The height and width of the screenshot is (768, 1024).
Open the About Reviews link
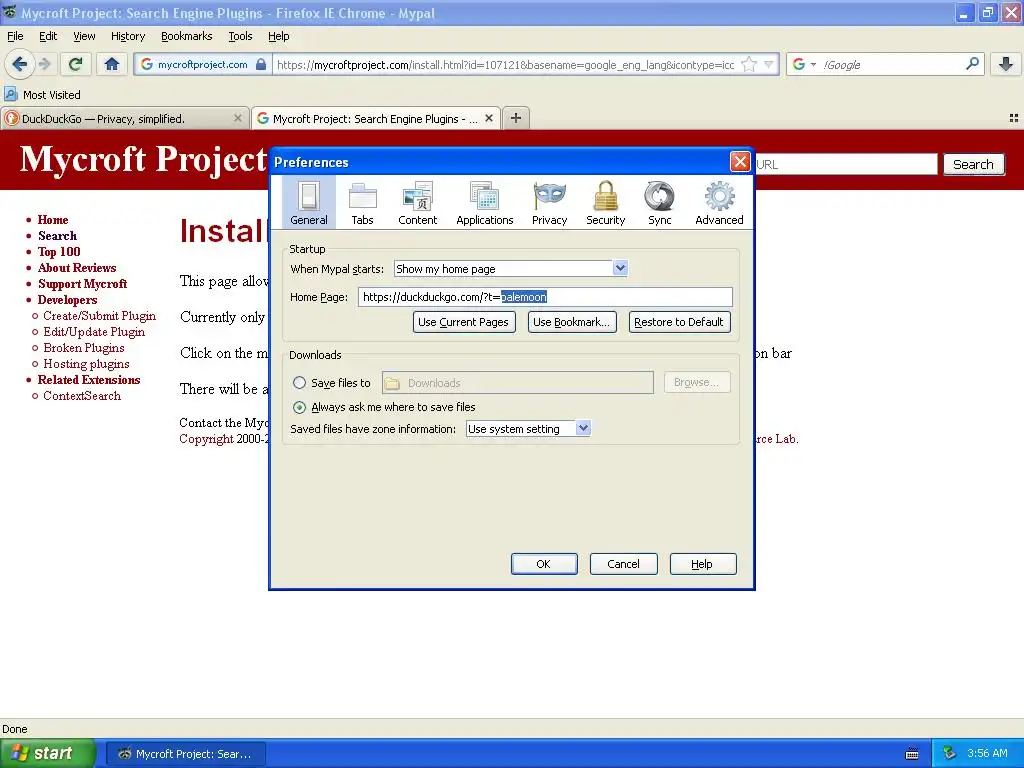[x=76, y=268]
